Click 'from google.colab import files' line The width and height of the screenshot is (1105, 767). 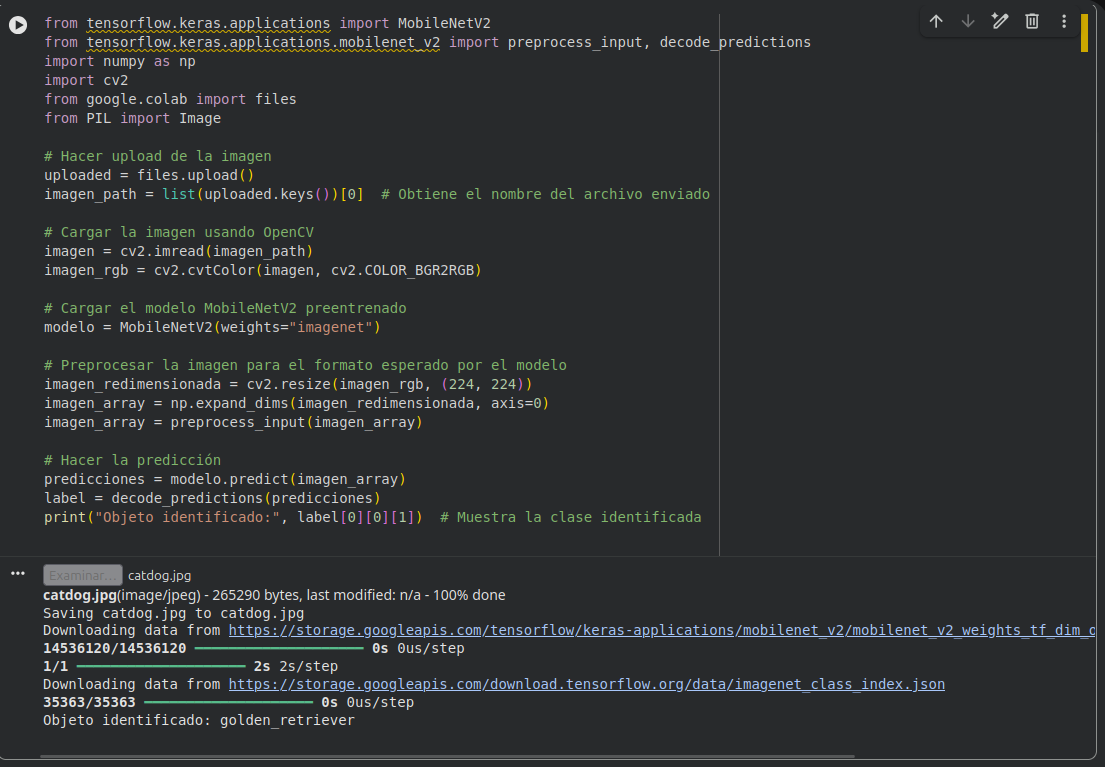pos(171,99)
